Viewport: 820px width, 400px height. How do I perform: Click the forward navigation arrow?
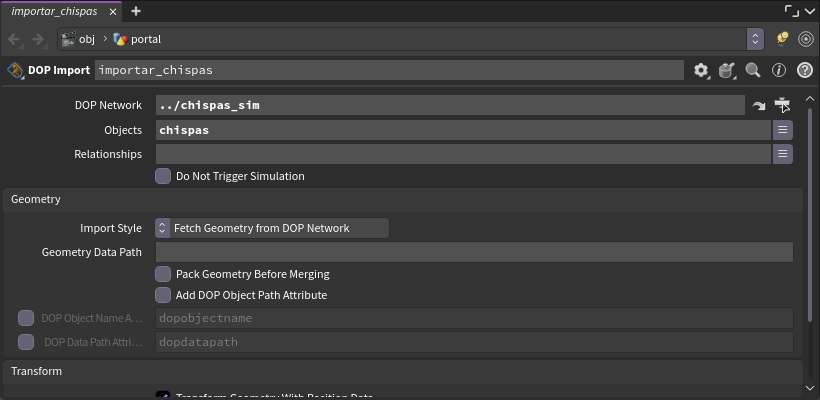(38, 39)
